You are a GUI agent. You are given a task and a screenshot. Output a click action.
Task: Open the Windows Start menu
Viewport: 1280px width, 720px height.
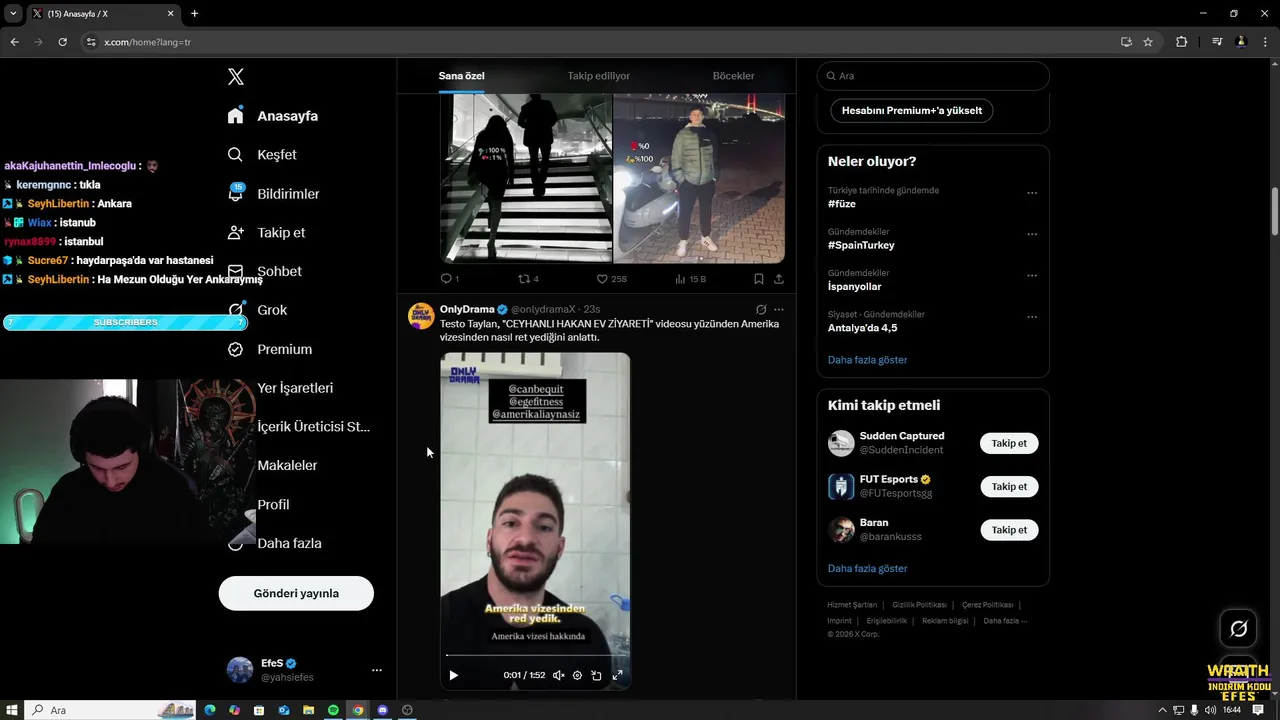click(x=12, y=710)
